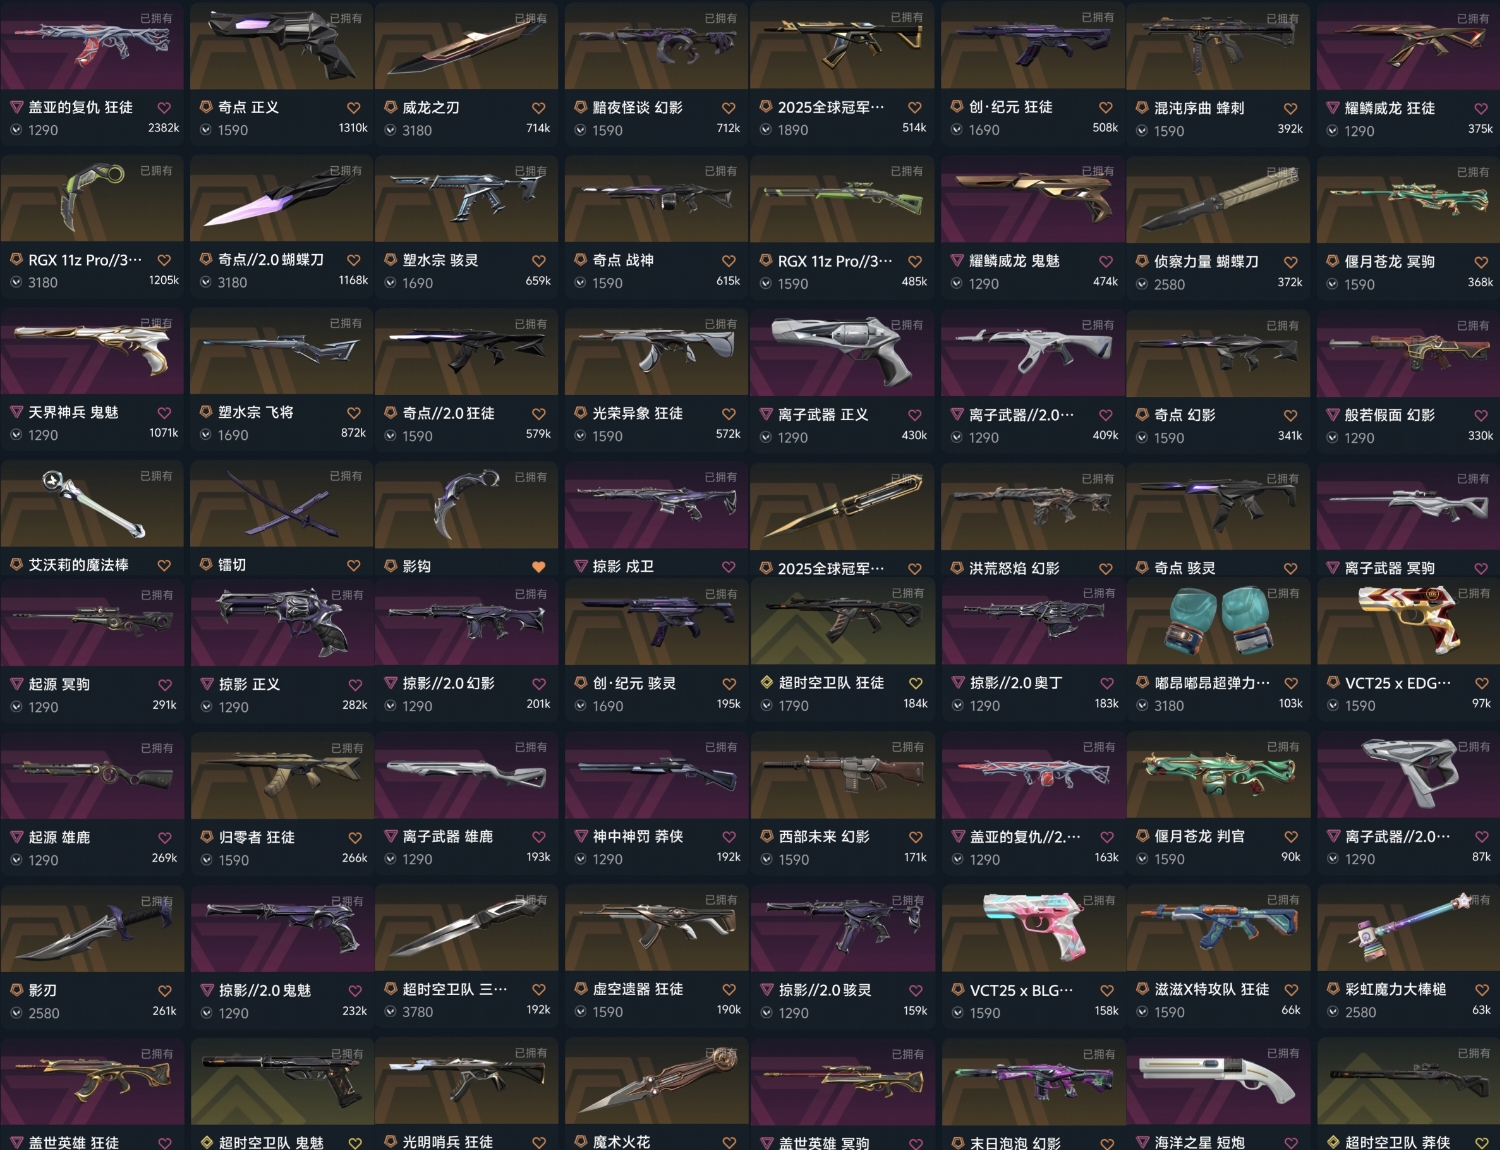Select the VCT25 x EDG pistol thumbnail
This screenshot has height=1150, width=1500.
tap(1409, 622)
